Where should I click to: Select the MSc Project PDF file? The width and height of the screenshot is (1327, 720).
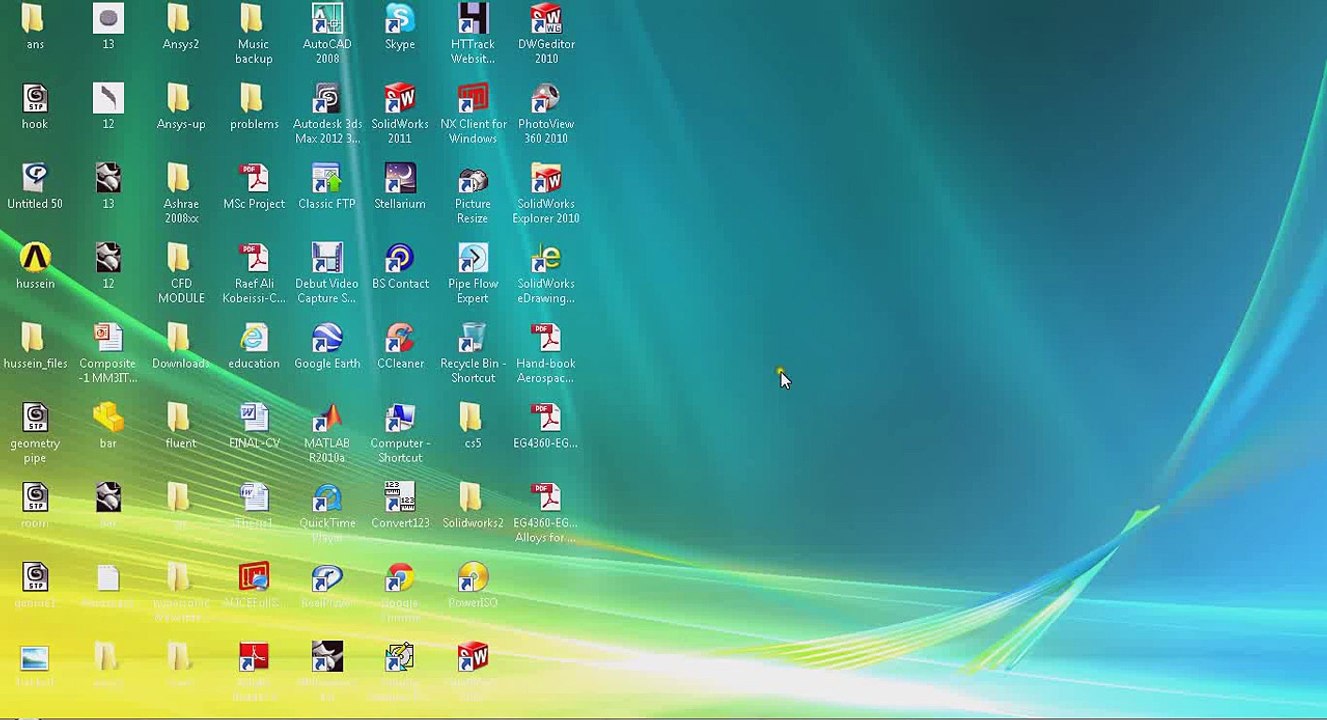[254, 179]
